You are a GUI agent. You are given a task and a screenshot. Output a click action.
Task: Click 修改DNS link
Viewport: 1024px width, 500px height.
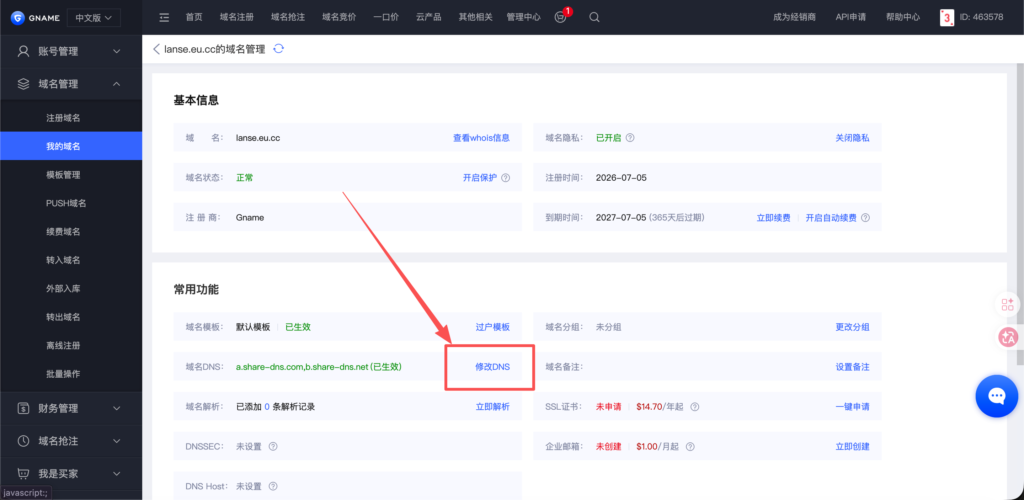pyautogui.click(x=492, y=367)
